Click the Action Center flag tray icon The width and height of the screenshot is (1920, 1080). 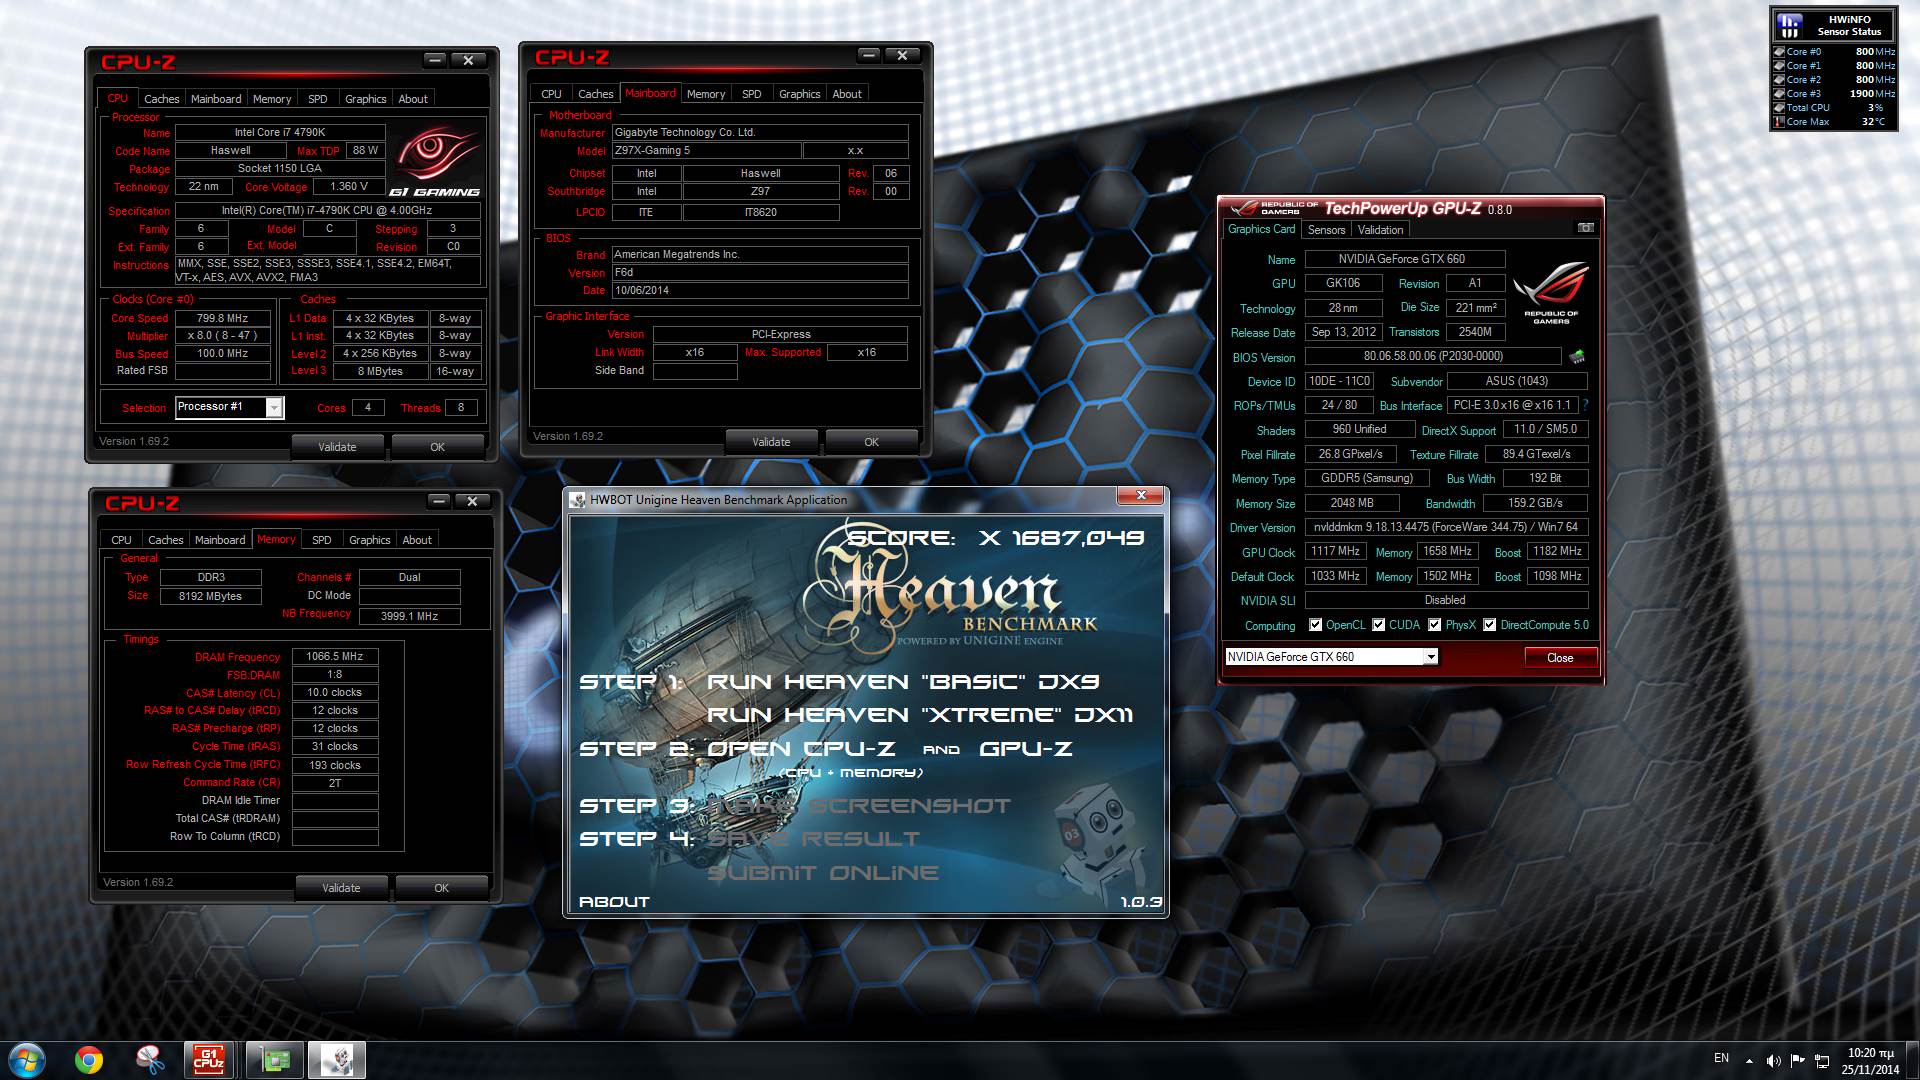[x=1798, y=1060]
